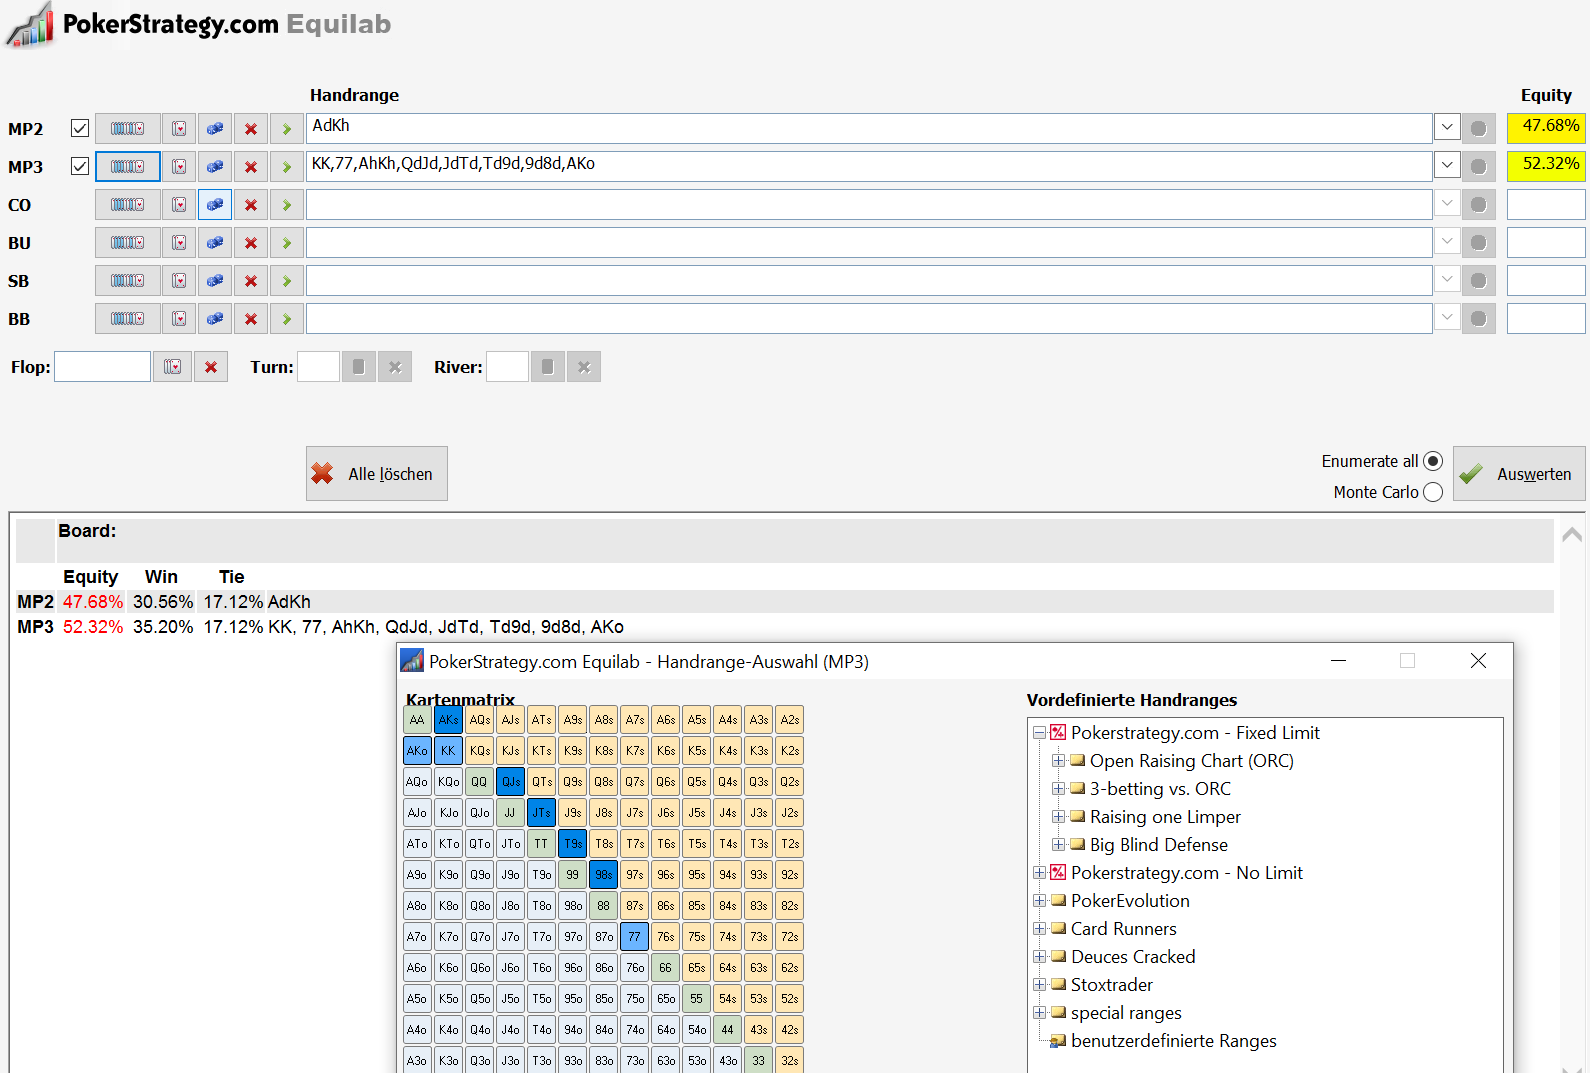
Task: Expand 3-betting vs. ORC folder
Action: [1058, 789]
